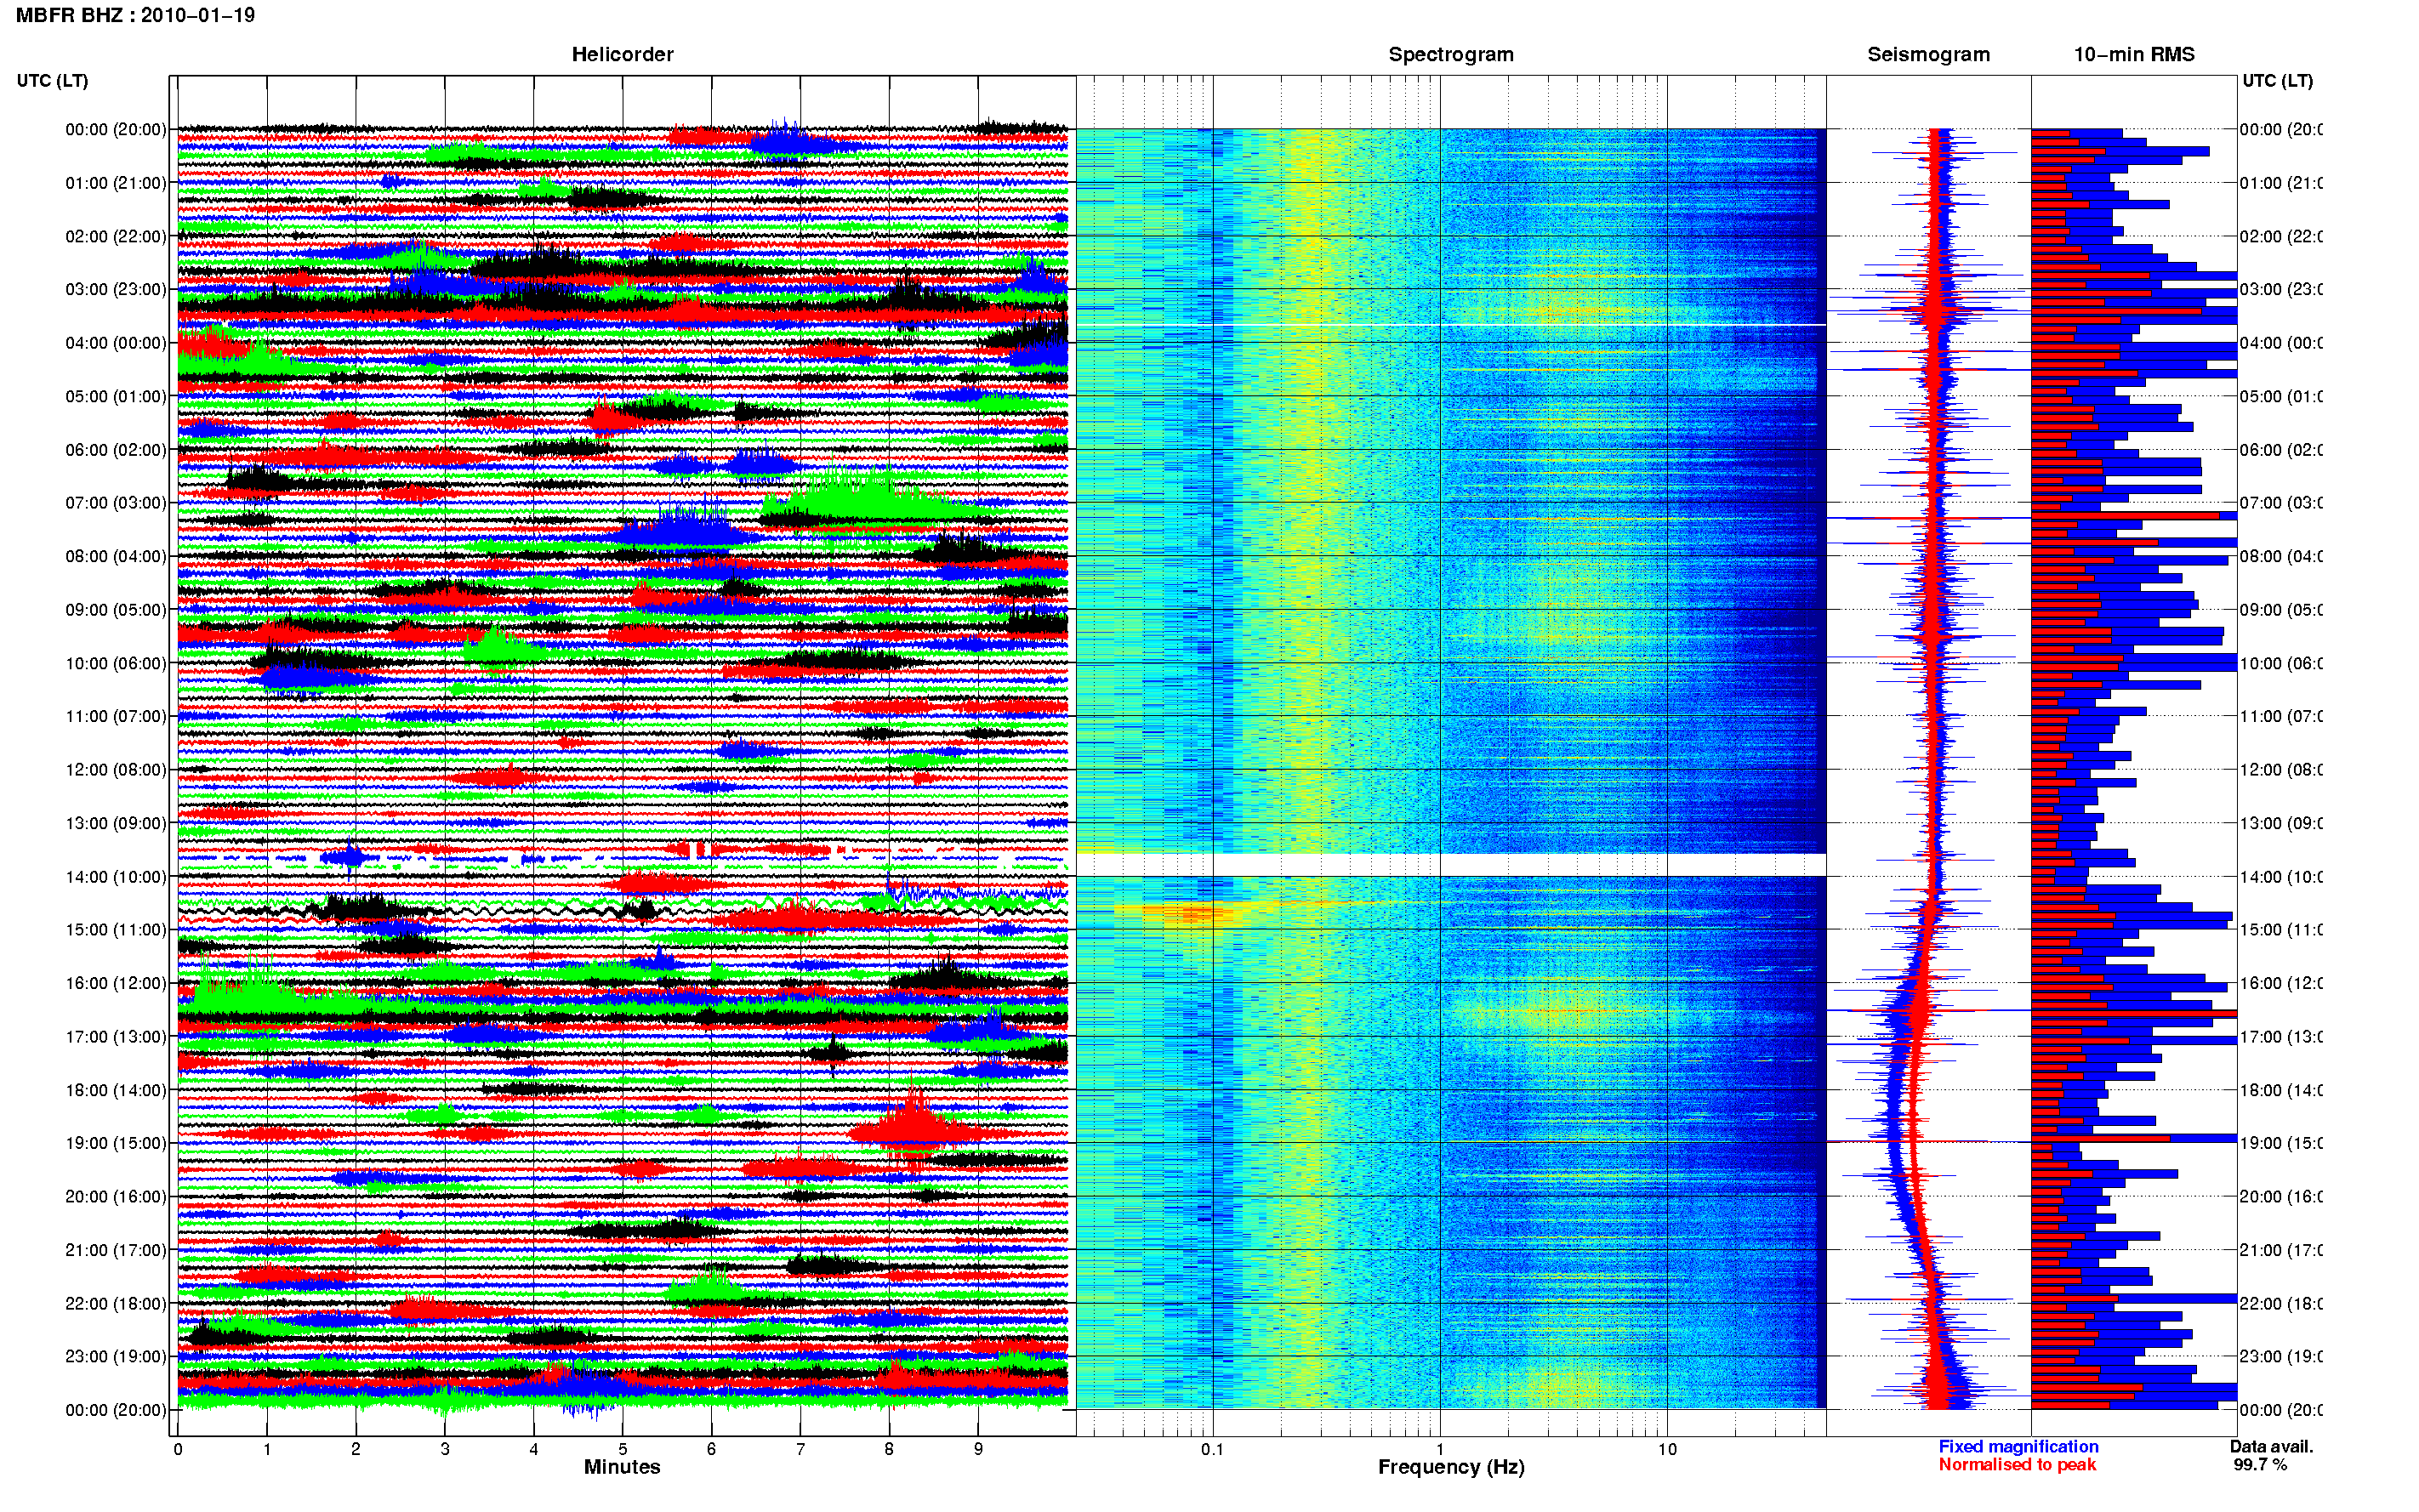This screenshot has height=1512, width=2419.
Task: Click the left 'UTC (LT)' axis label
Action: 52,81
